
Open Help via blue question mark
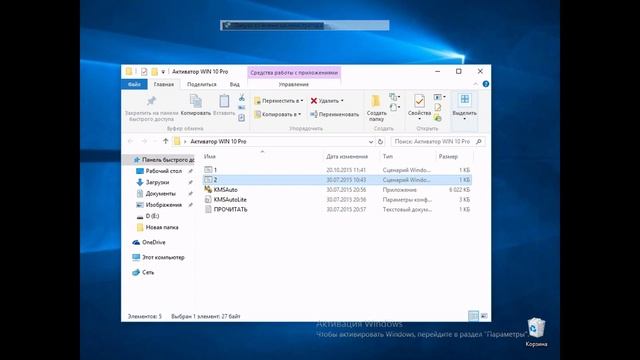coord(486,84)
